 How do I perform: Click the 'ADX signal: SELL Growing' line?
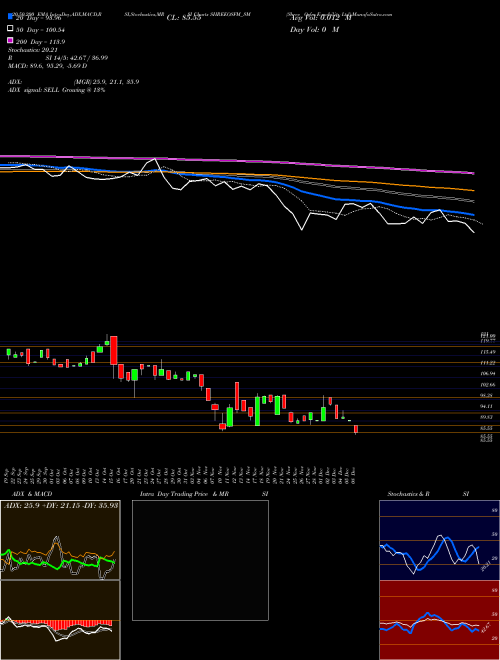(56, 90)
